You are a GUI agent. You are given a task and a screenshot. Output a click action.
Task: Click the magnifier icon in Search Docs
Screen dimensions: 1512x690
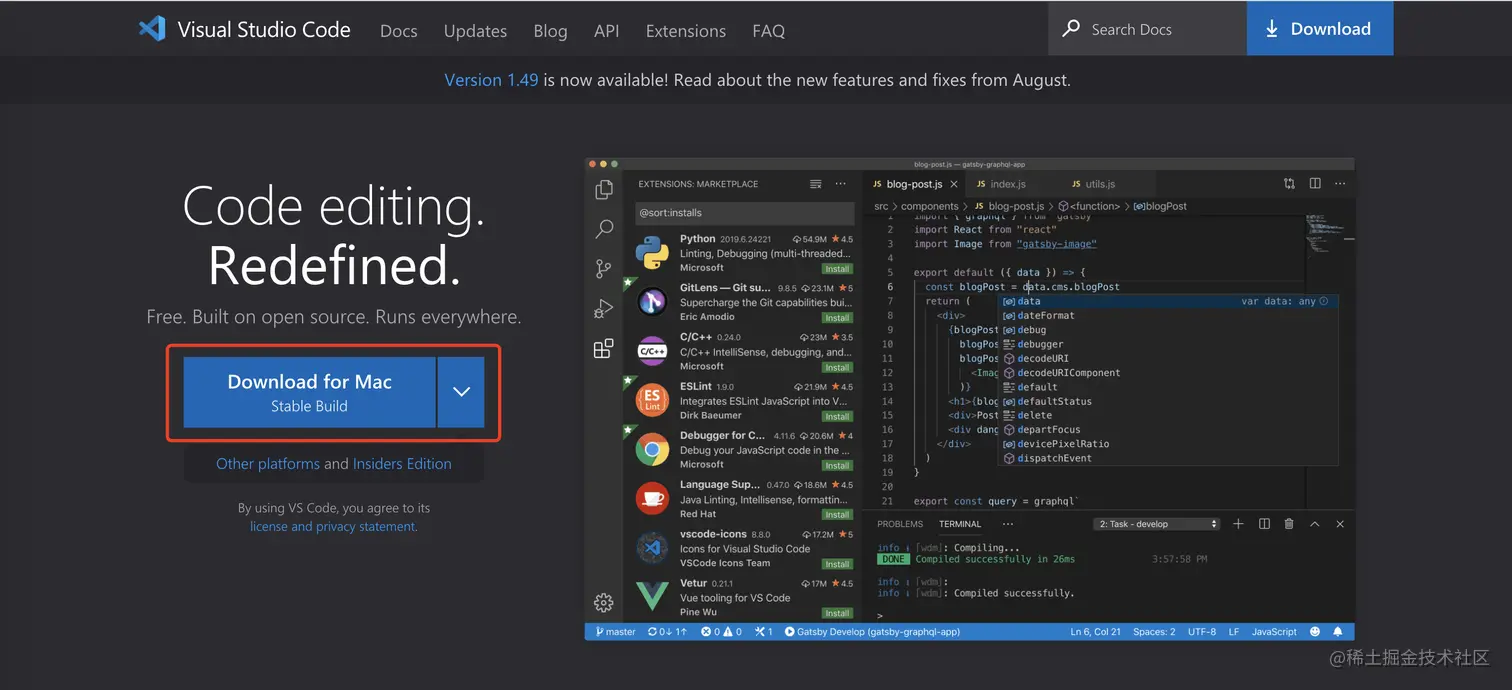tap(1071, 28)
